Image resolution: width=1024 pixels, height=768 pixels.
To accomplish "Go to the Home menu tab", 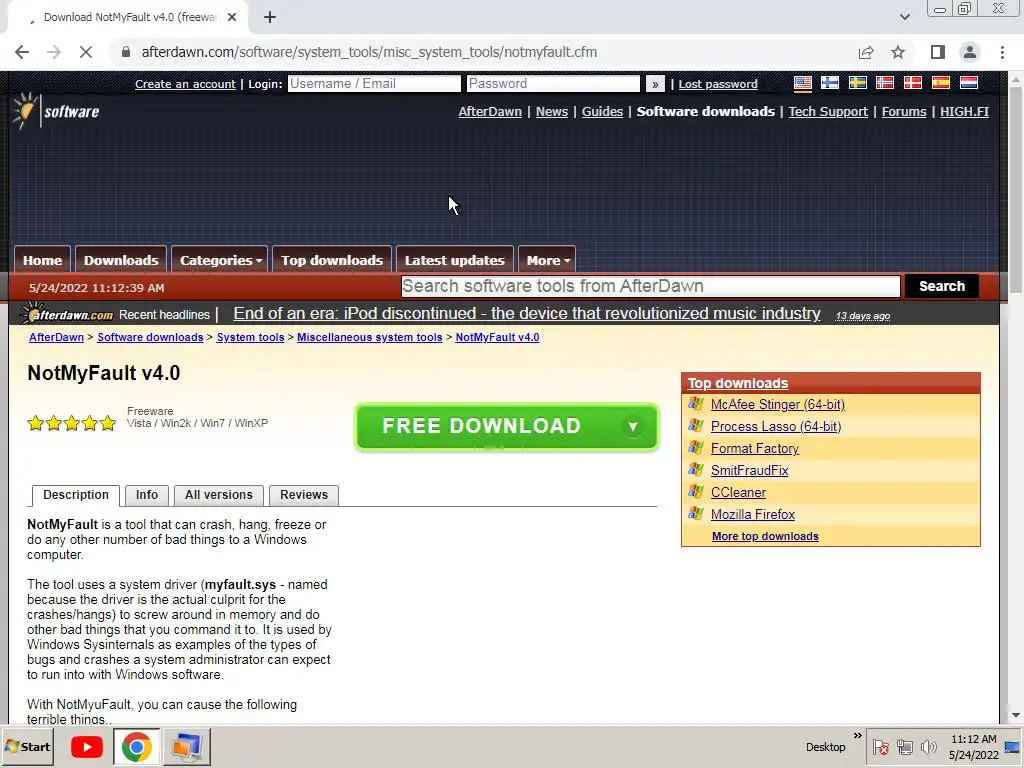I will [x=42, y=260].
